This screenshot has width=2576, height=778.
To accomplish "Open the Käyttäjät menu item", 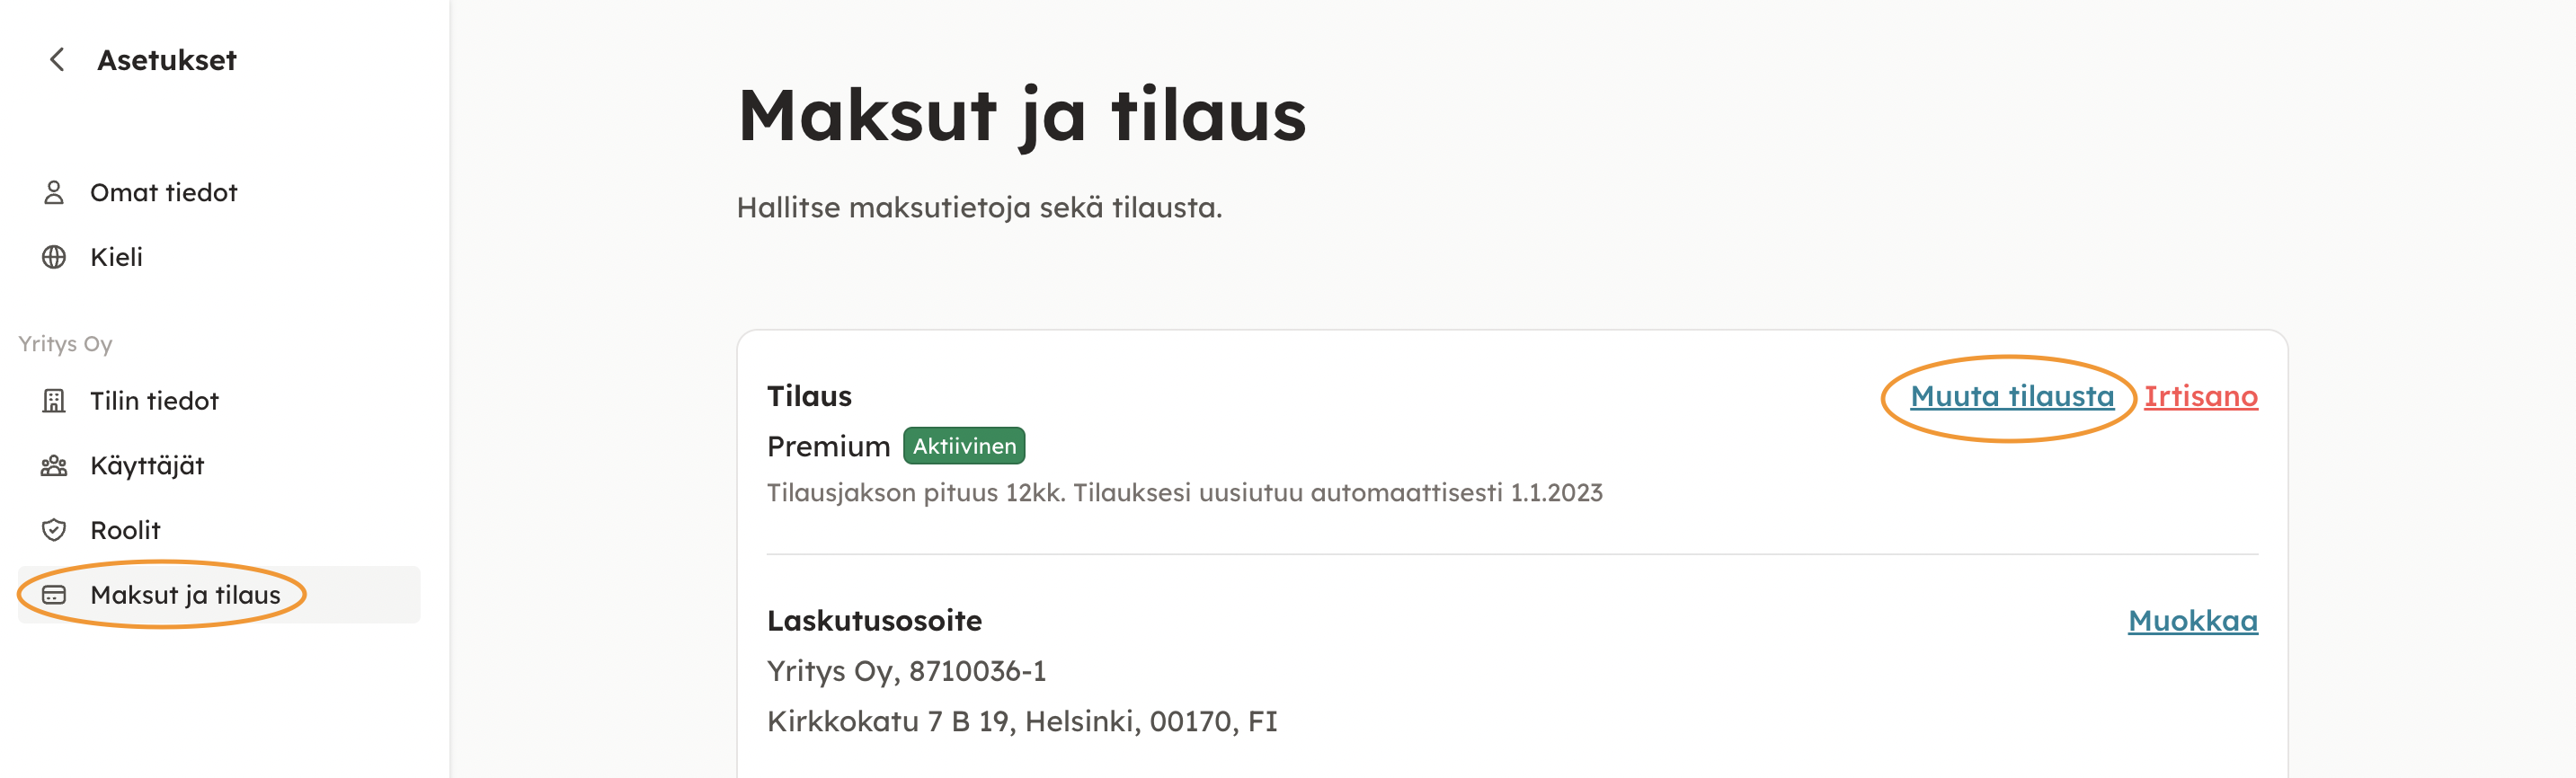I will click(147, 466).
